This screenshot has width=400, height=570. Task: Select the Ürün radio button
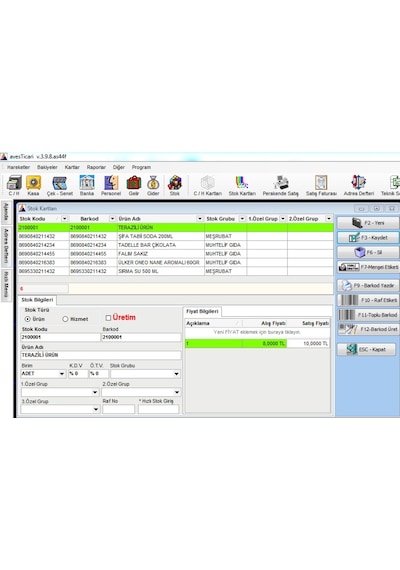point(28,319)
